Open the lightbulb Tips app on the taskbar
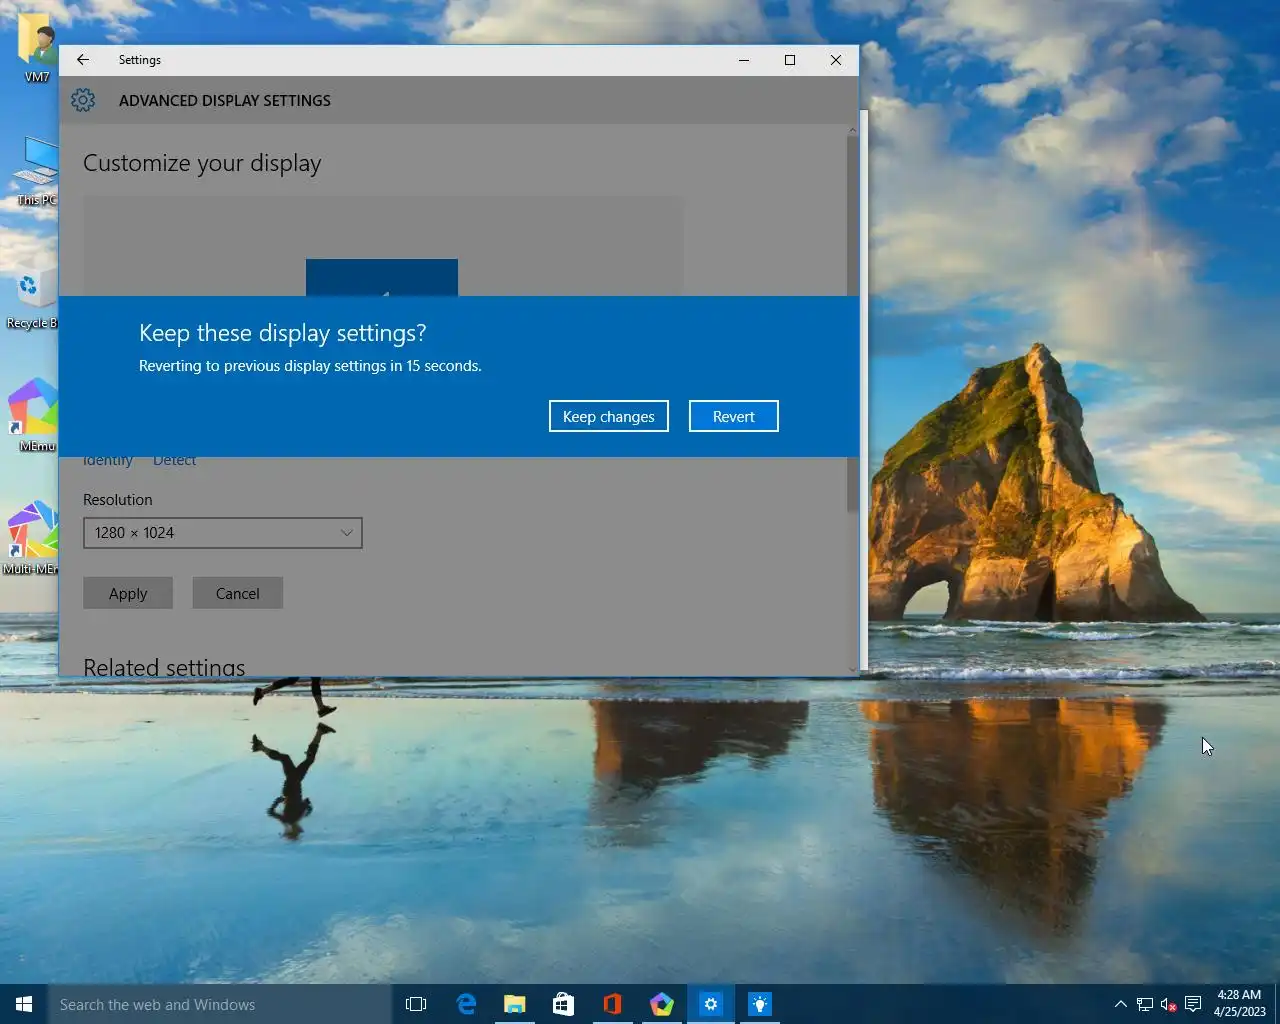Screen dimensions: 1280x1024 pyautogui.click(x=760, y=1004)
